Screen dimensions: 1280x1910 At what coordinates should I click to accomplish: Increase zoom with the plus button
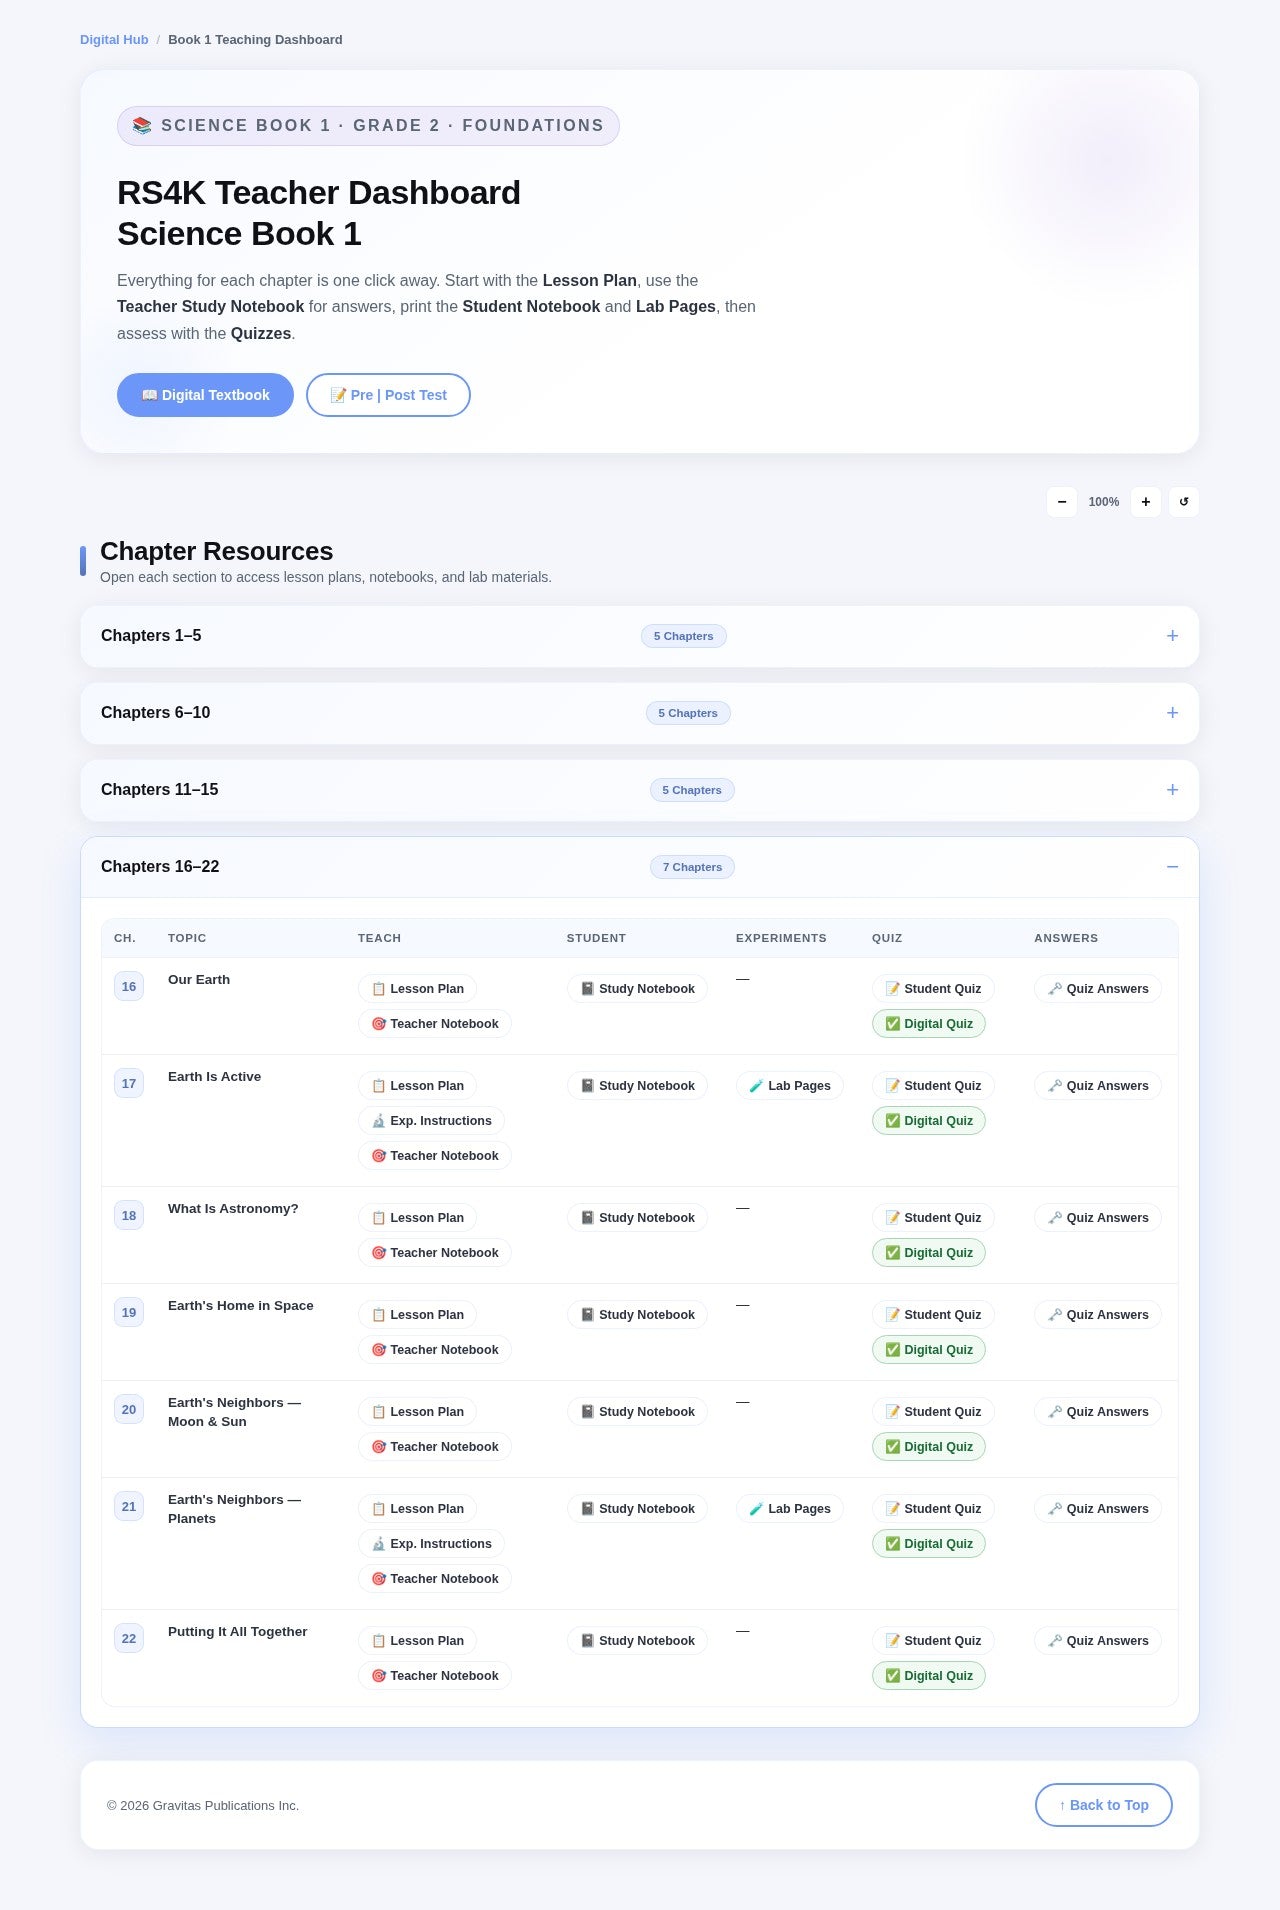click(x=1146, y=502)
